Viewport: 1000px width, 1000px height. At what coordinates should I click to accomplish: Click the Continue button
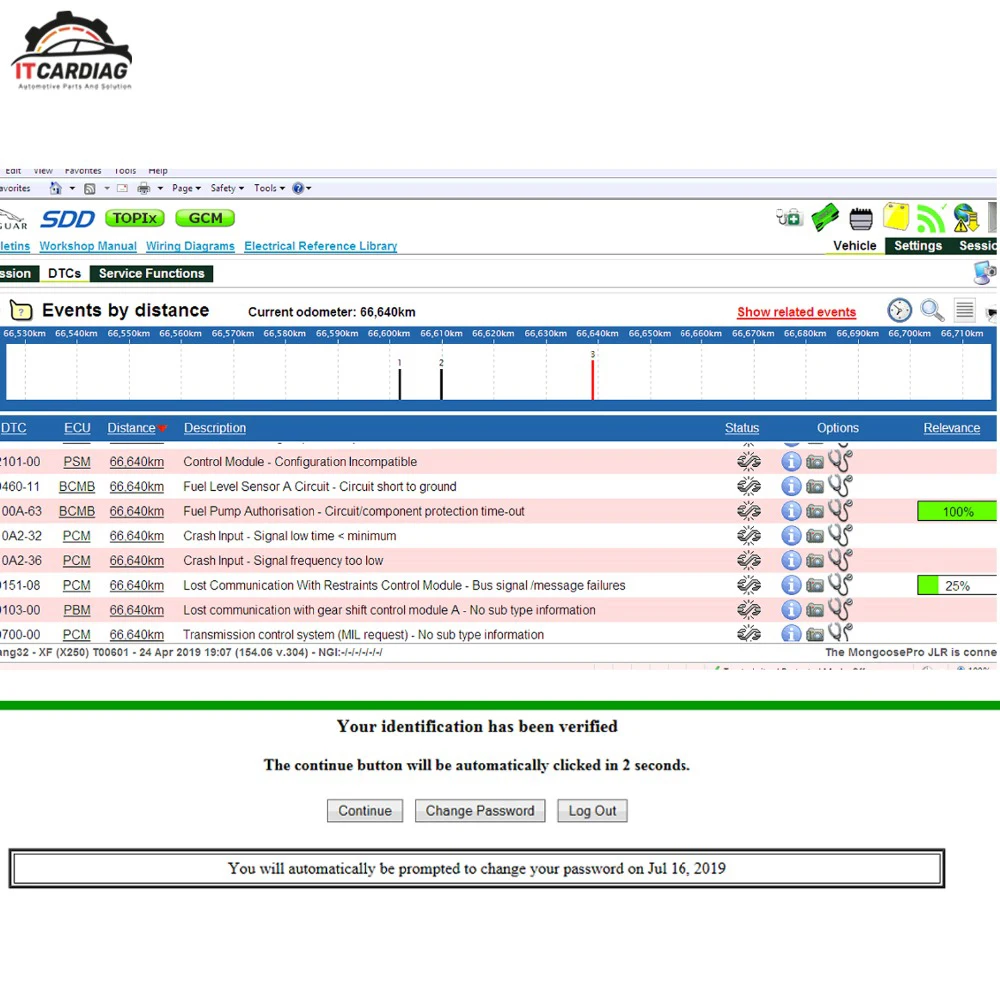point(365,811)
